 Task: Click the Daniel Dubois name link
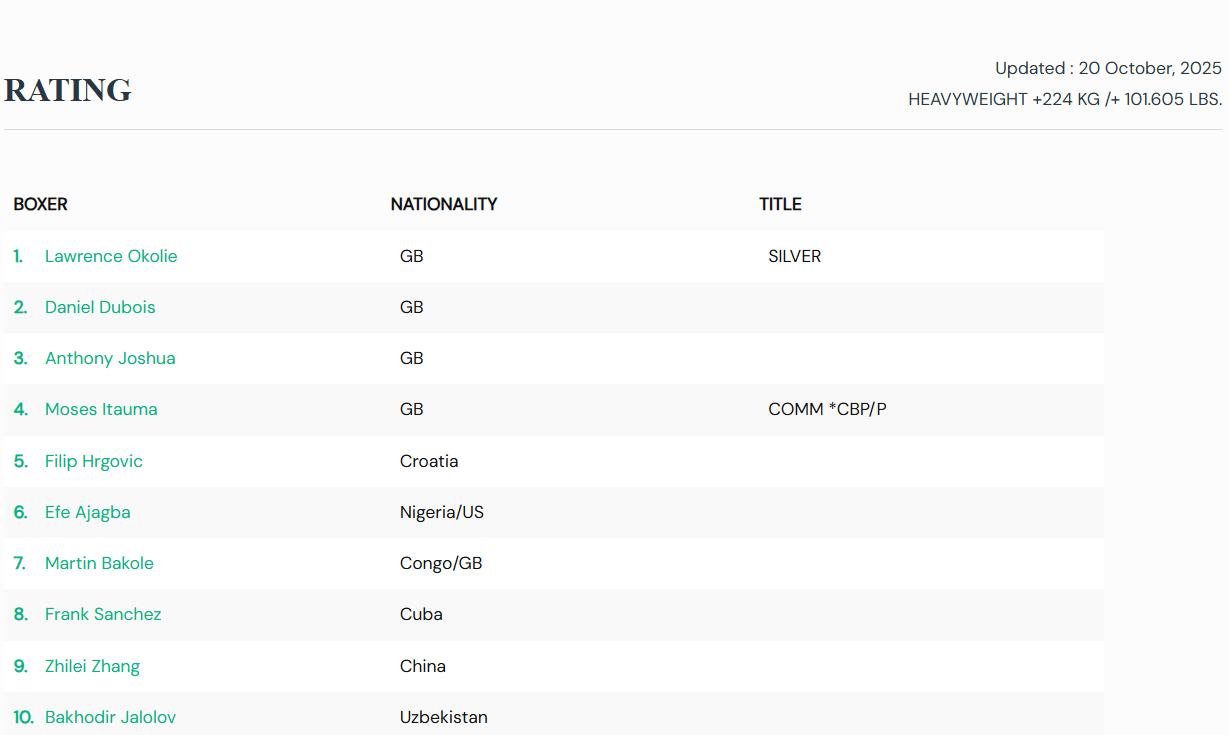100,307
